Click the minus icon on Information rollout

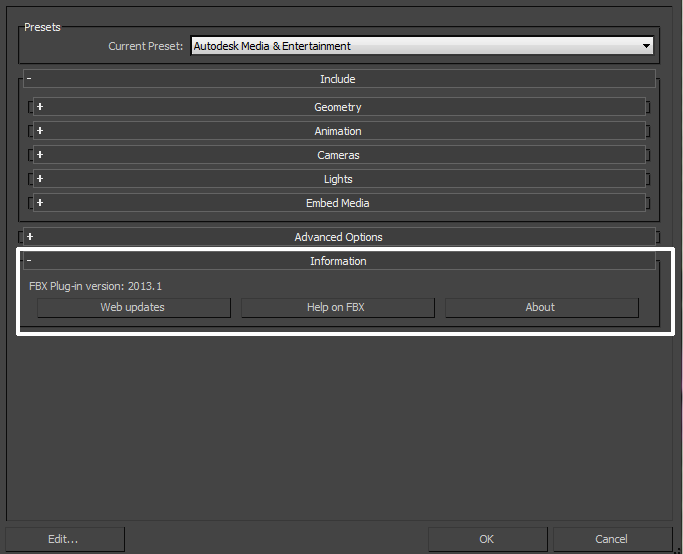29,261
